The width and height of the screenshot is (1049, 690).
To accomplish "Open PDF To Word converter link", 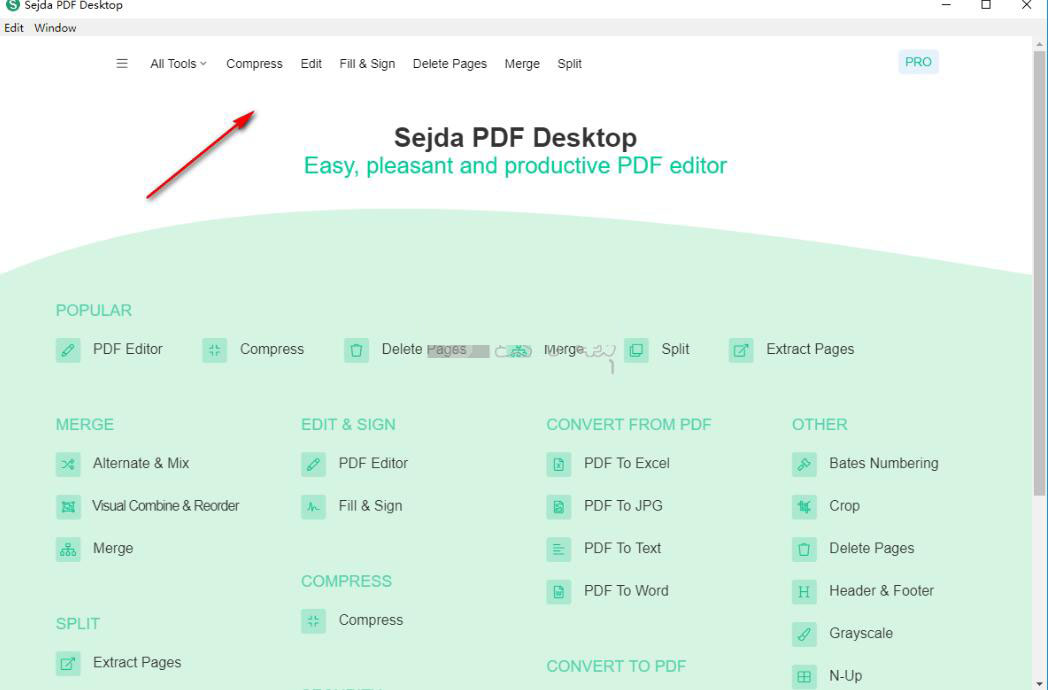I will tap(626, 591).
